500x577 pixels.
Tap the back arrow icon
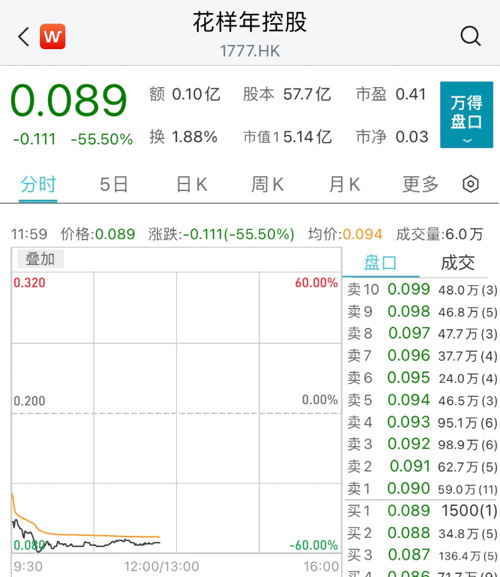coord(24,36)
